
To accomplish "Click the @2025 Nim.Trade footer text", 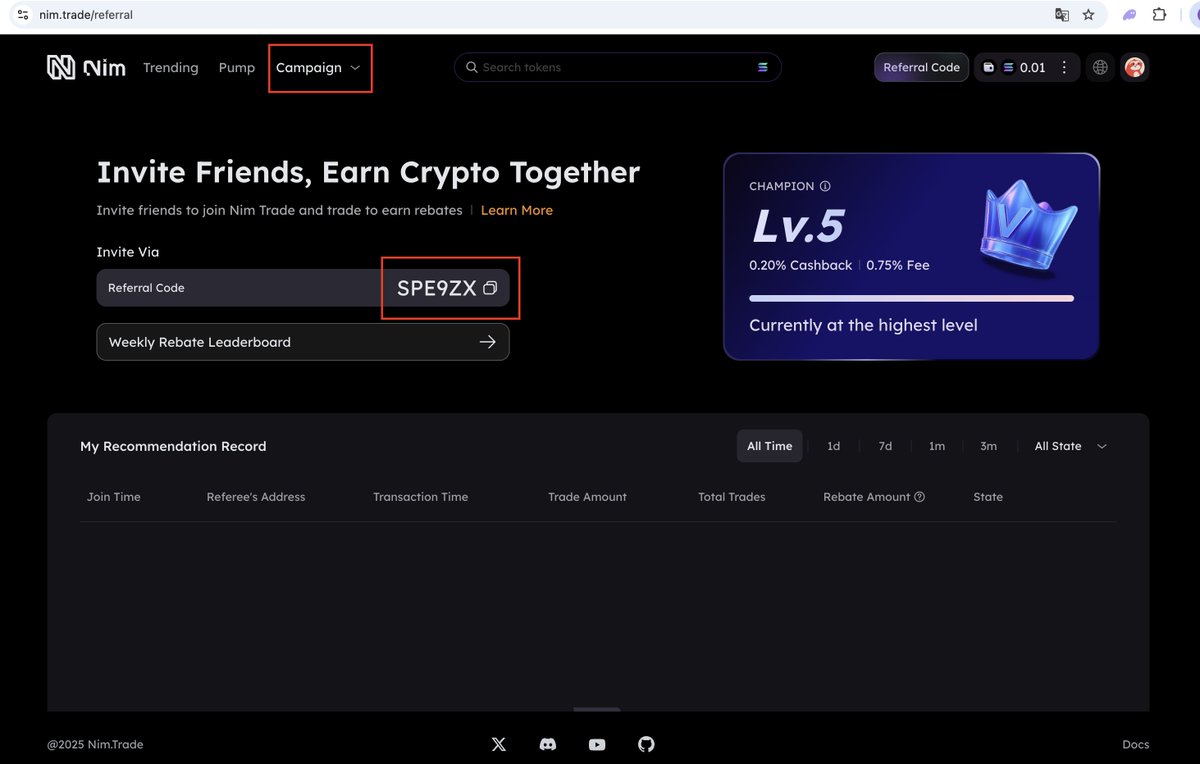I will 95,744.
